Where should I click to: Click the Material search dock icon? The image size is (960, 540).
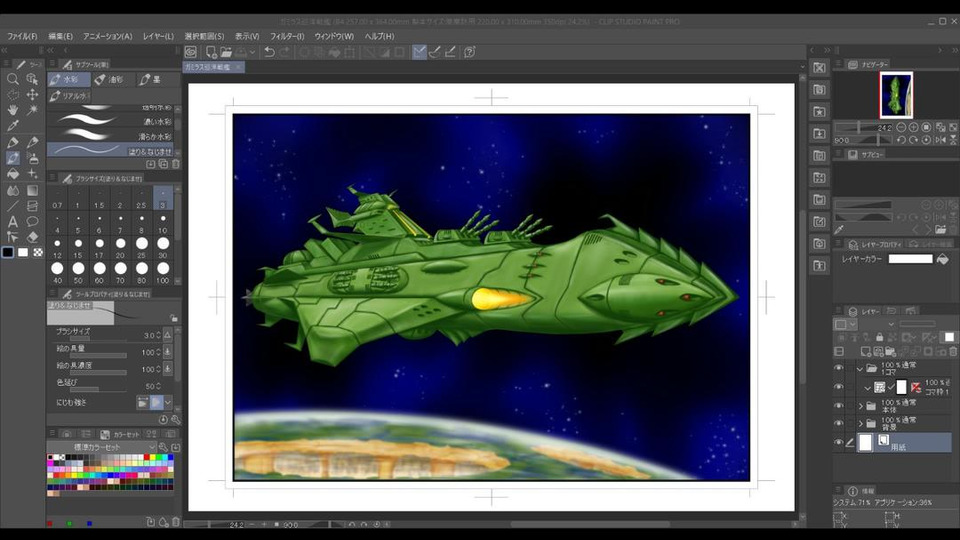819,68
